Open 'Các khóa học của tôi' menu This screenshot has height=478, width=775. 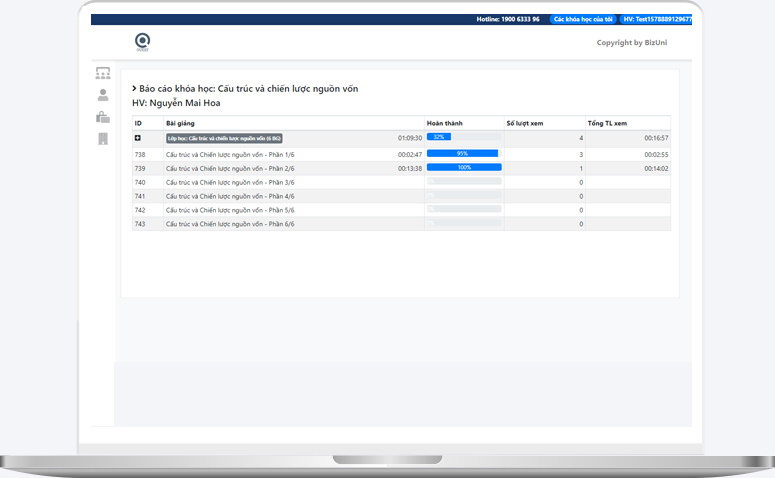coord(583,19)
